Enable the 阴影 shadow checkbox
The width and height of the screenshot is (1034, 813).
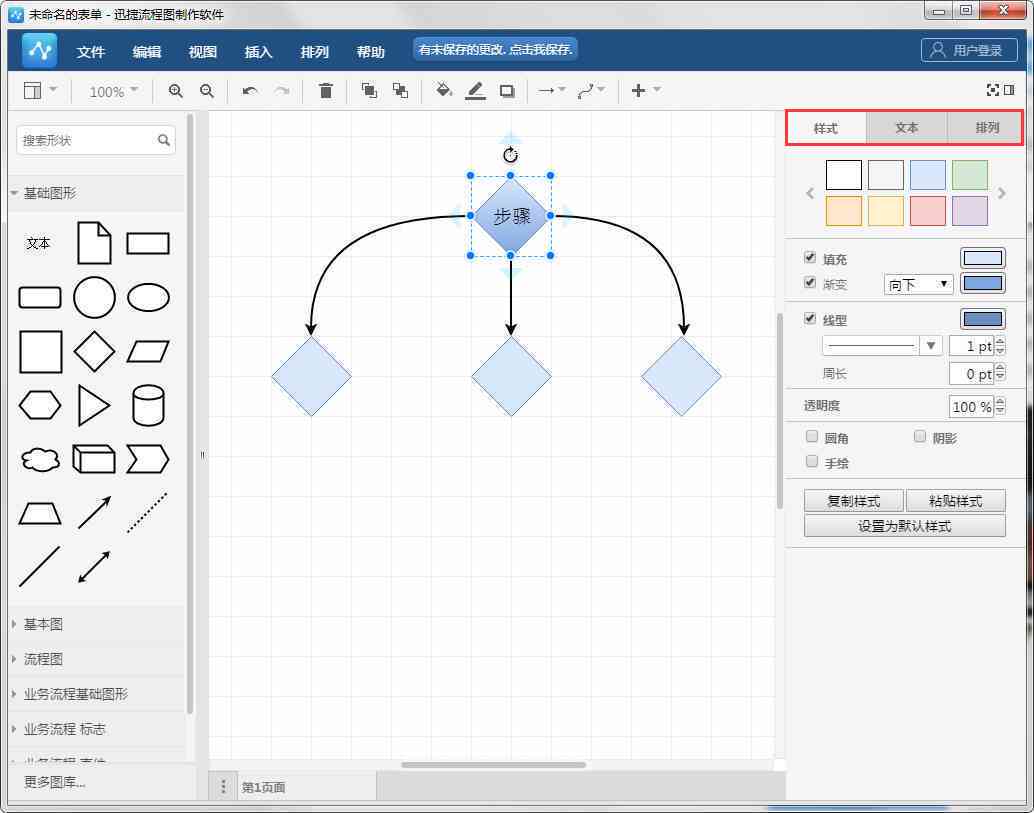tap(921, 436)
